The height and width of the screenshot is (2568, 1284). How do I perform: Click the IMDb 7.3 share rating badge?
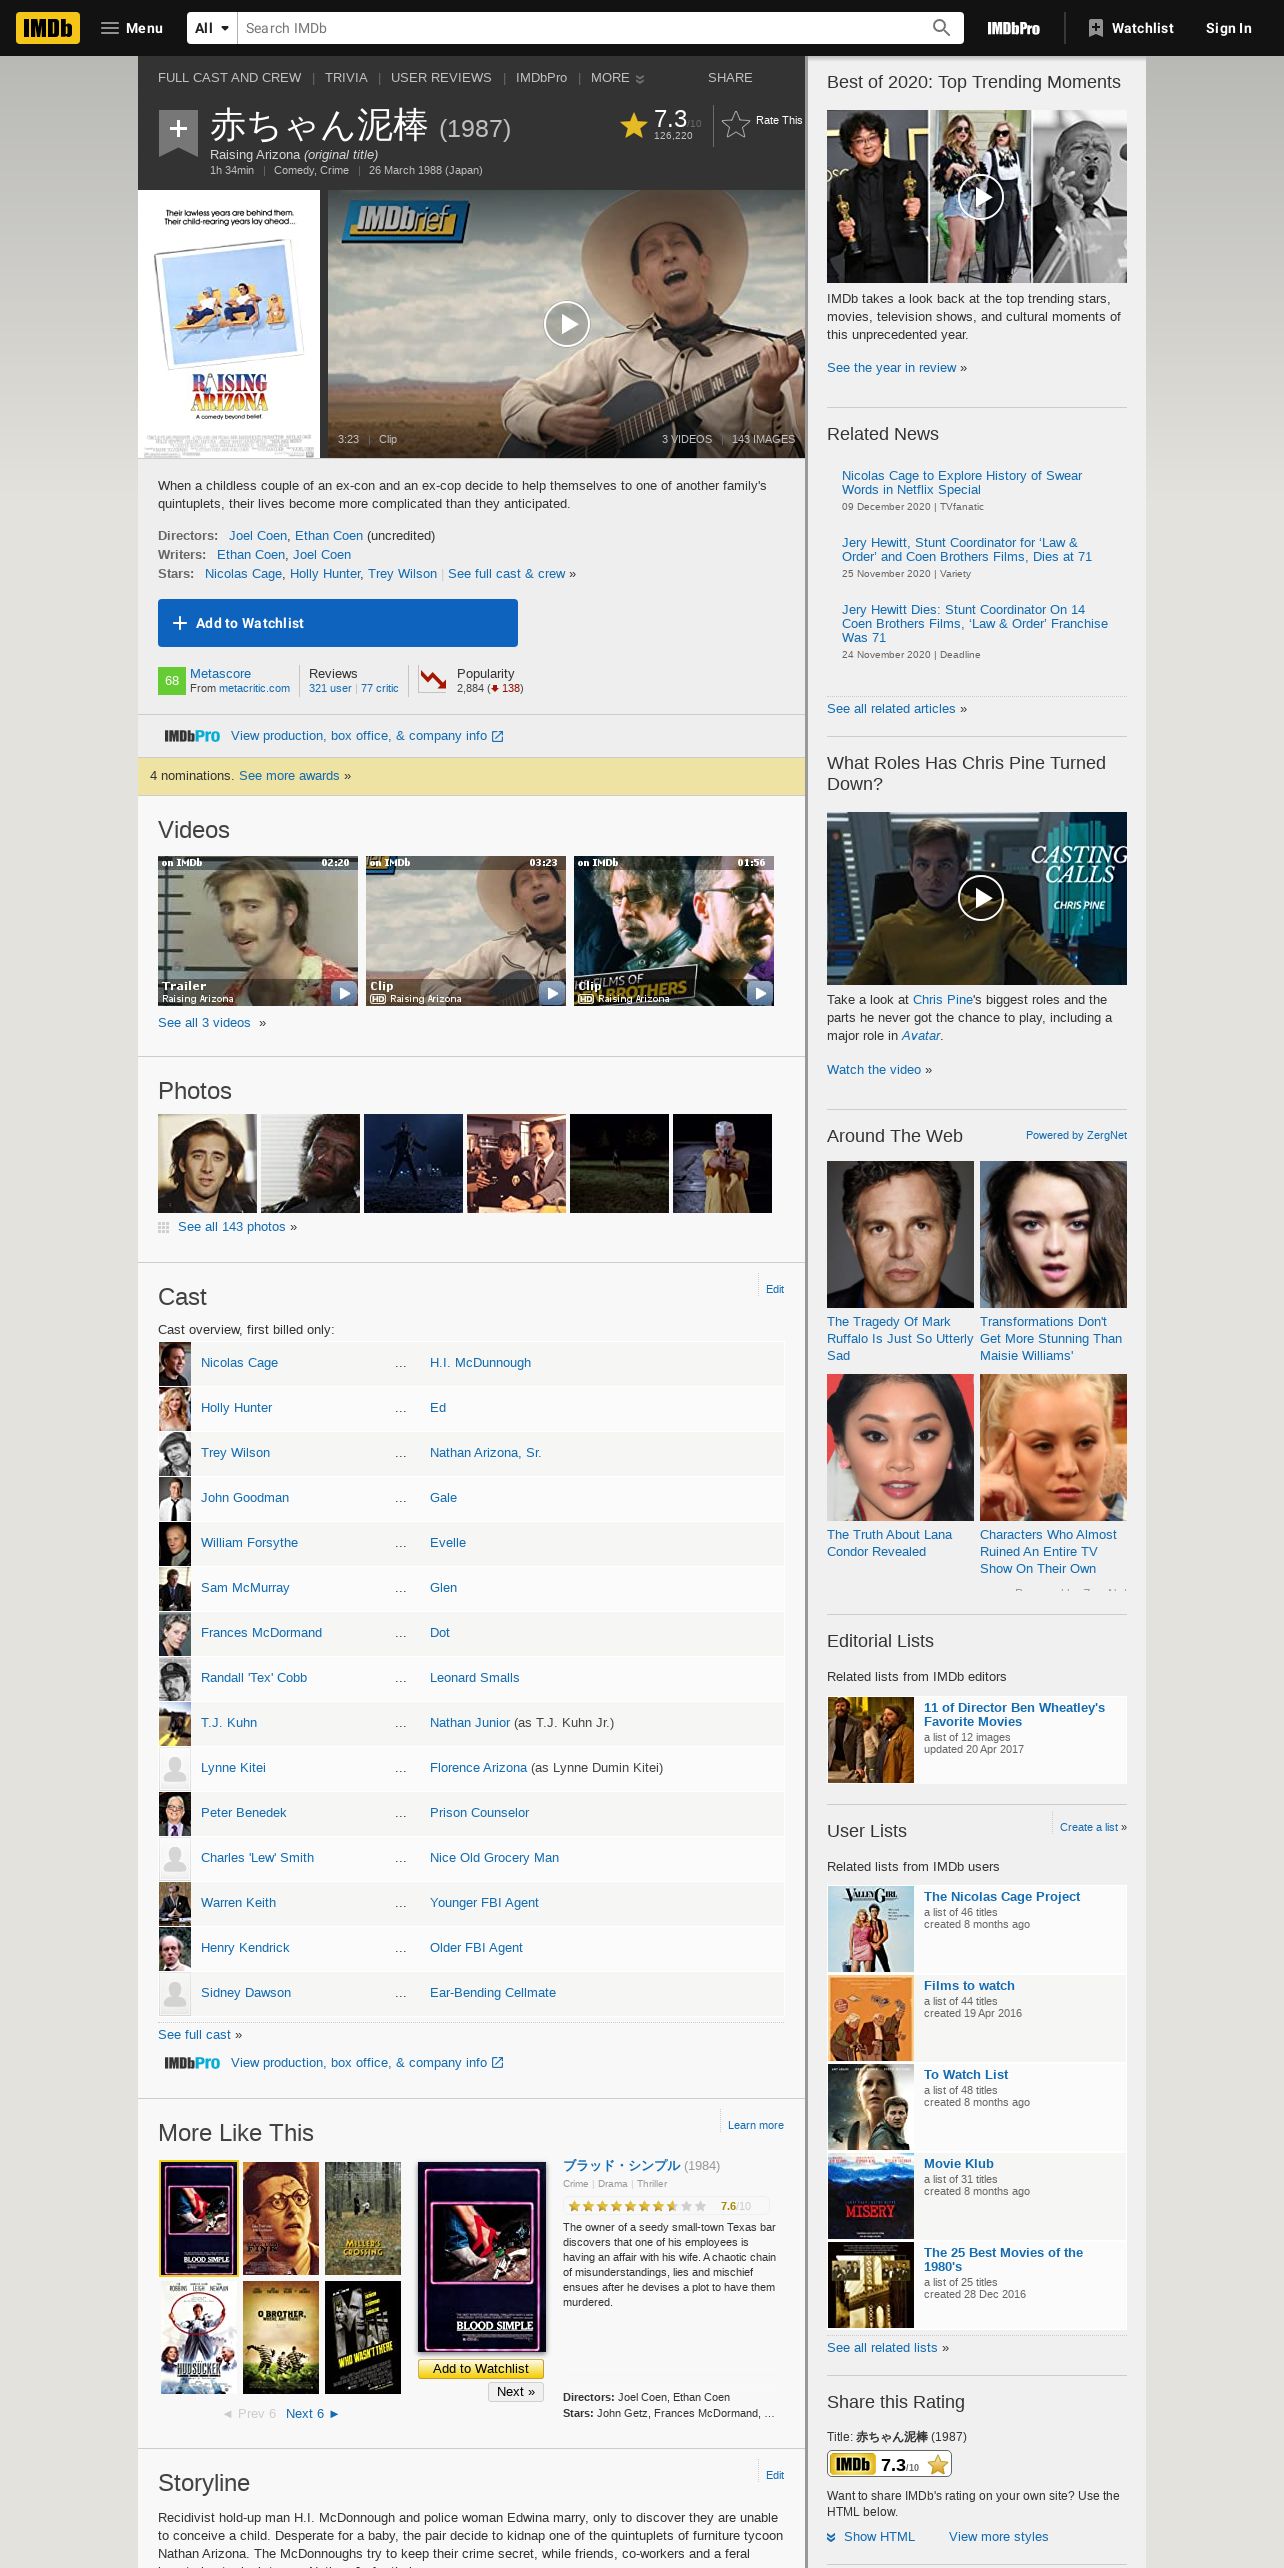(x=889, y=2464)
